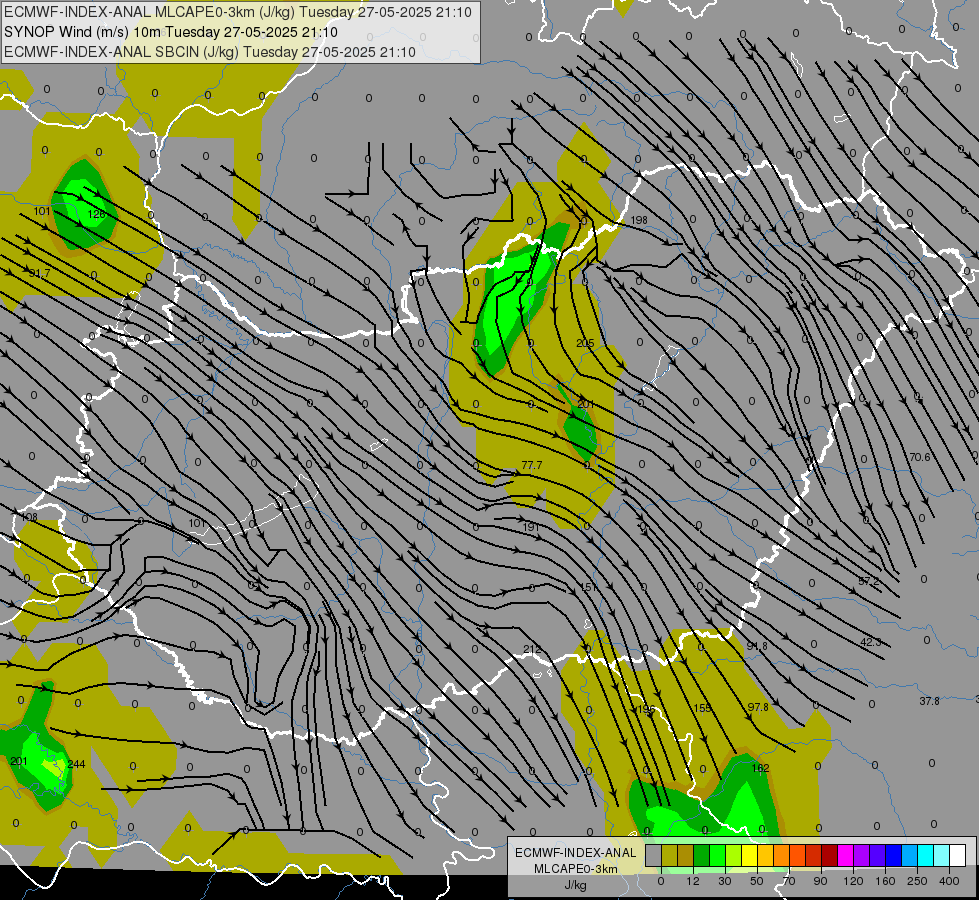Select the 151 value on the map
The height and width of the screenshot is (900, 979).
pos(589,587)
